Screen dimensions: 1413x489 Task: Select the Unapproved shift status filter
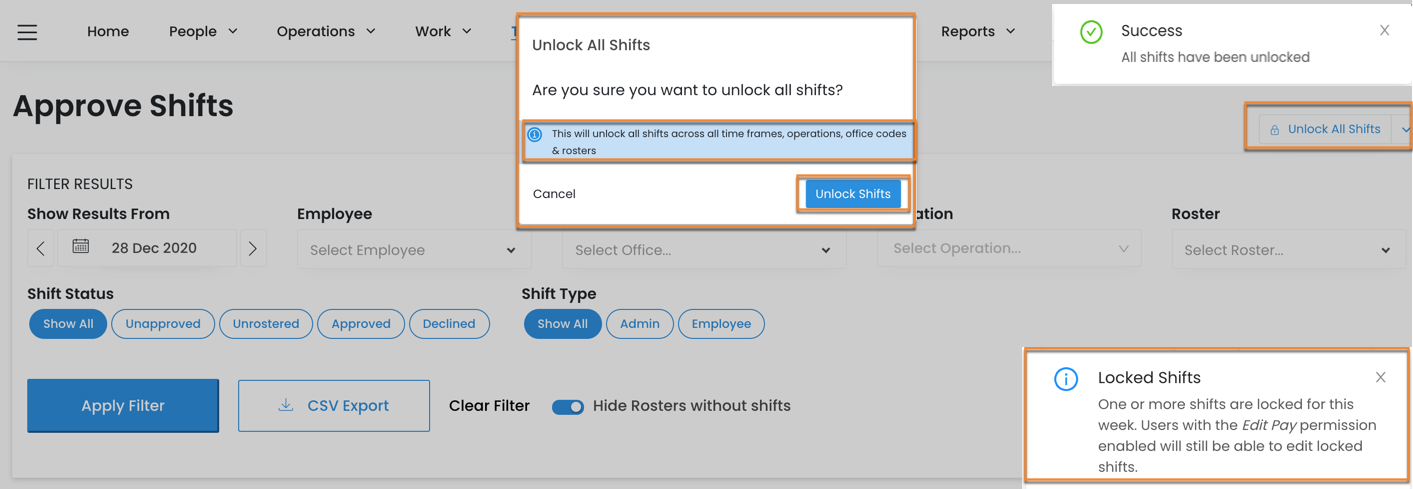(x=163, y=324)
